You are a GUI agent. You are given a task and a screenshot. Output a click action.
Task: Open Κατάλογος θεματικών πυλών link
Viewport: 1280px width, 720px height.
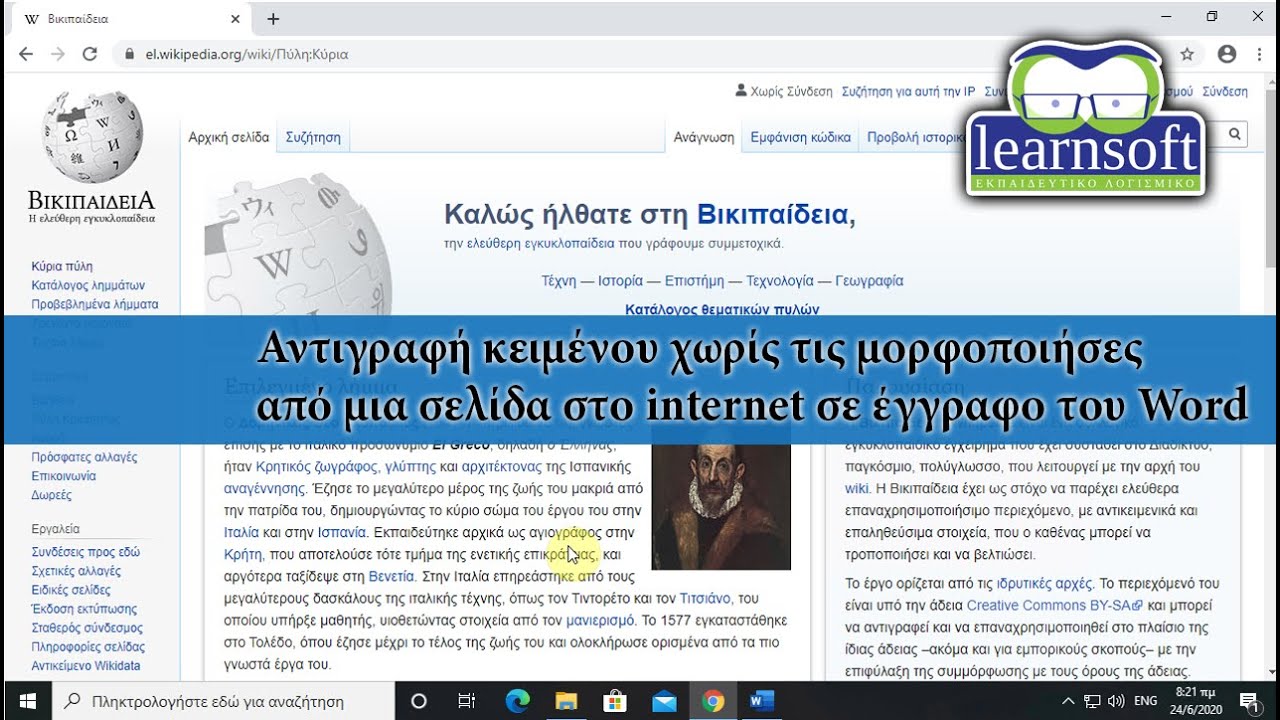(722, 309)
